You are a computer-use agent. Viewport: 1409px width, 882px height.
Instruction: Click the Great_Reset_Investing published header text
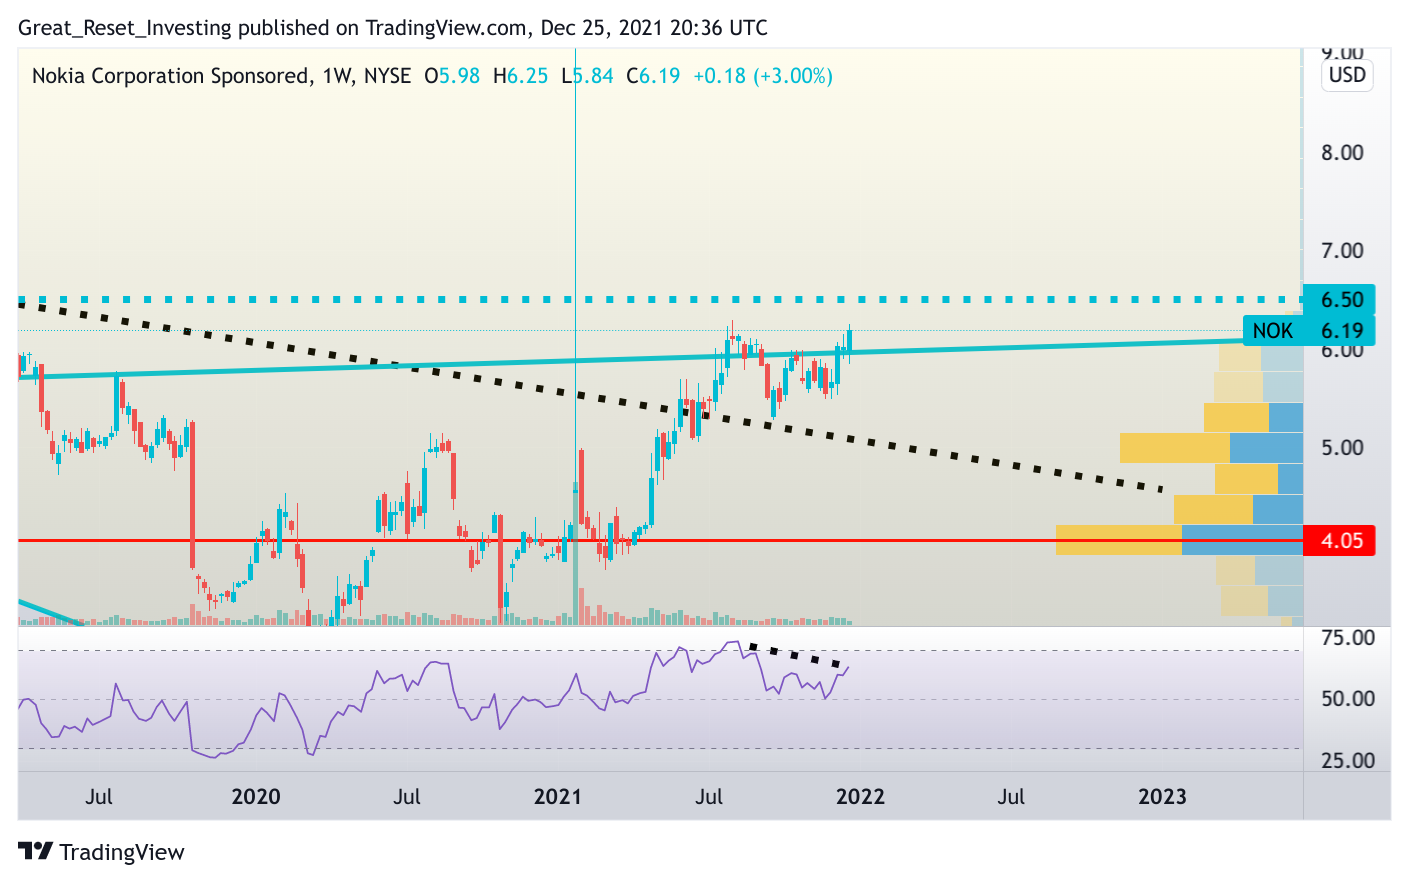tap(393, 28)
